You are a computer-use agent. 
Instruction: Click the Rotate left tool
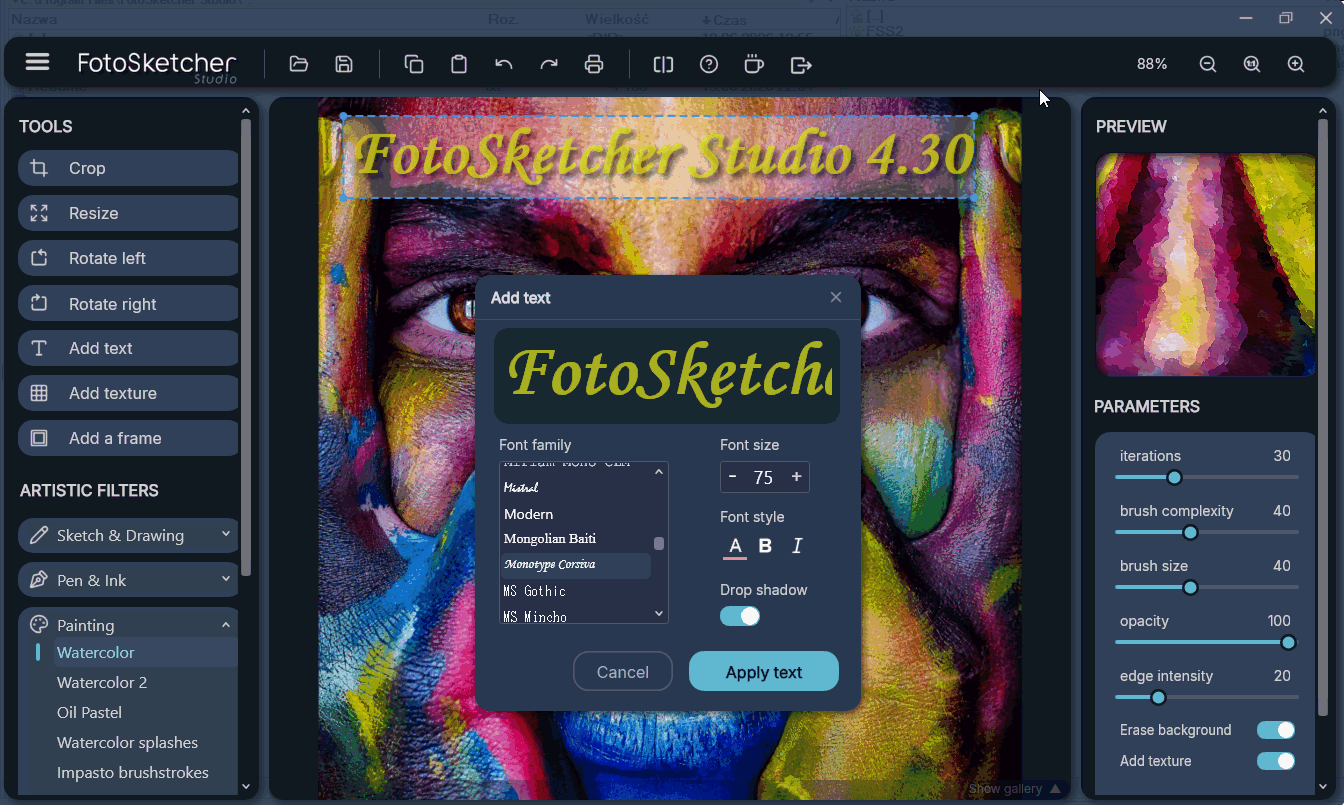[x=129, y=258]
